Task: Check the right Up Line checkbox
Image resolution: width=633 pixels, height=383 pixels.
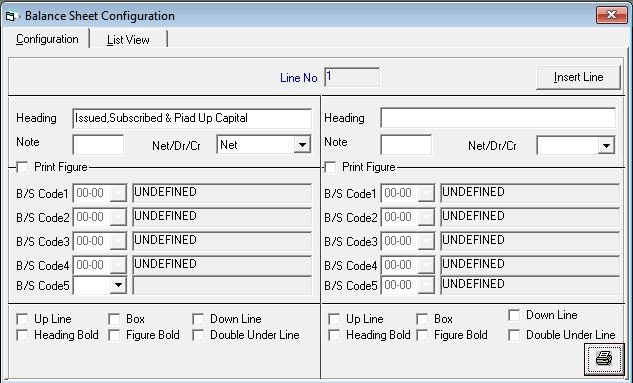Action: [334, 319]
